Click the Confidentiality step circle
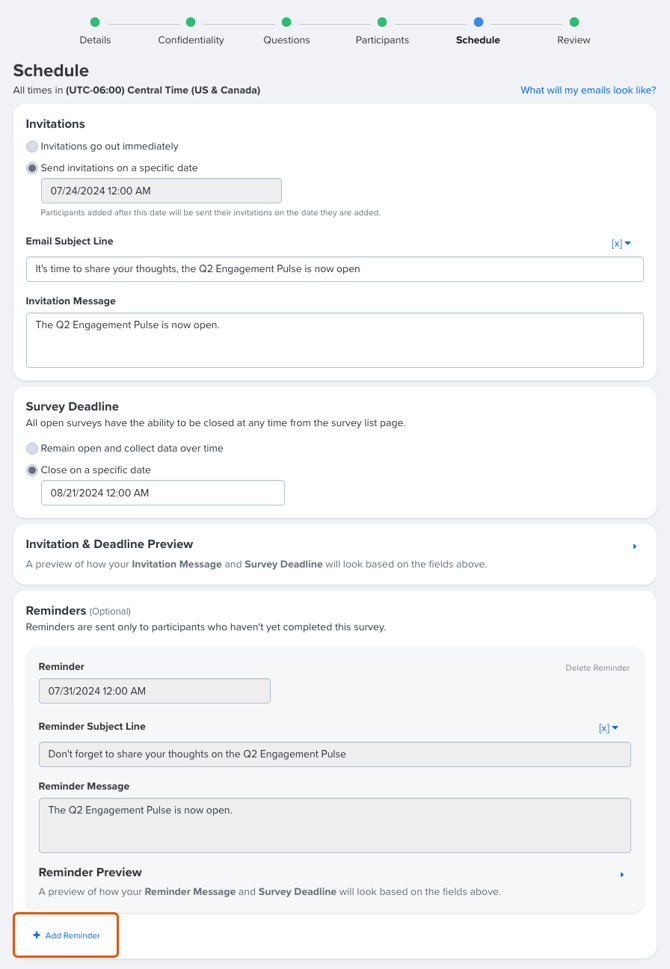 (191, 22)
